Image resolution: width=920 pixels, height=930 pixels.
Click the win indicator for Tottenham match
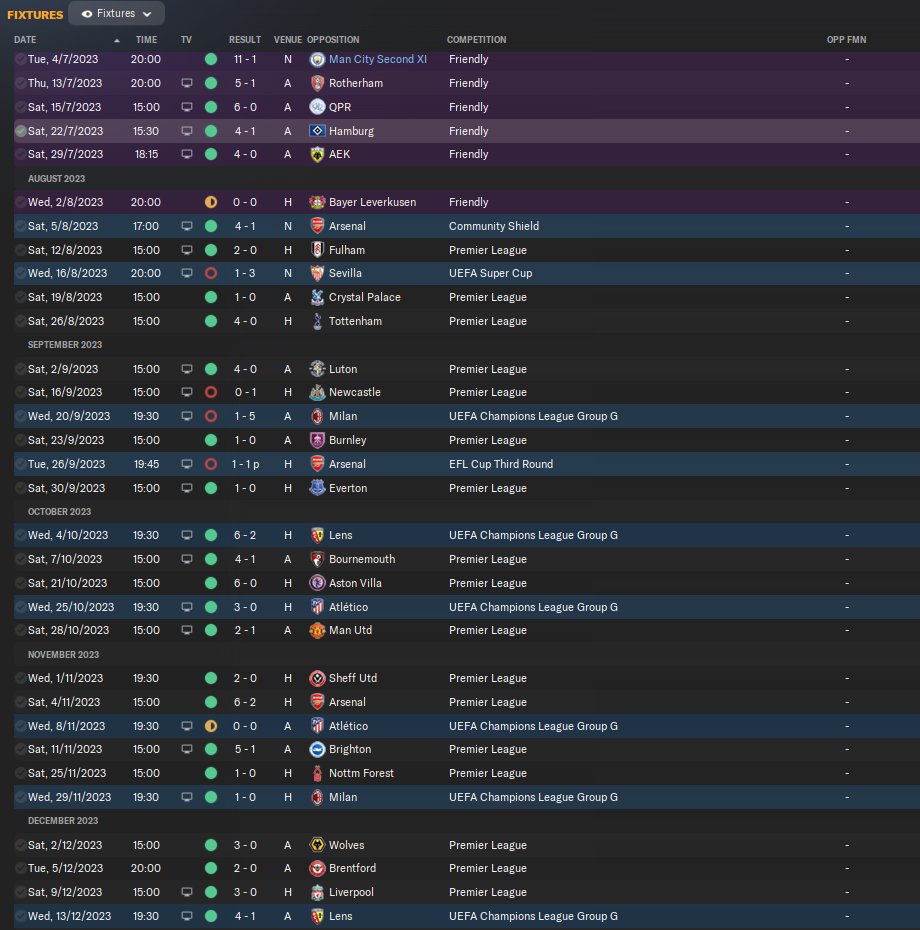click(211, 321)
